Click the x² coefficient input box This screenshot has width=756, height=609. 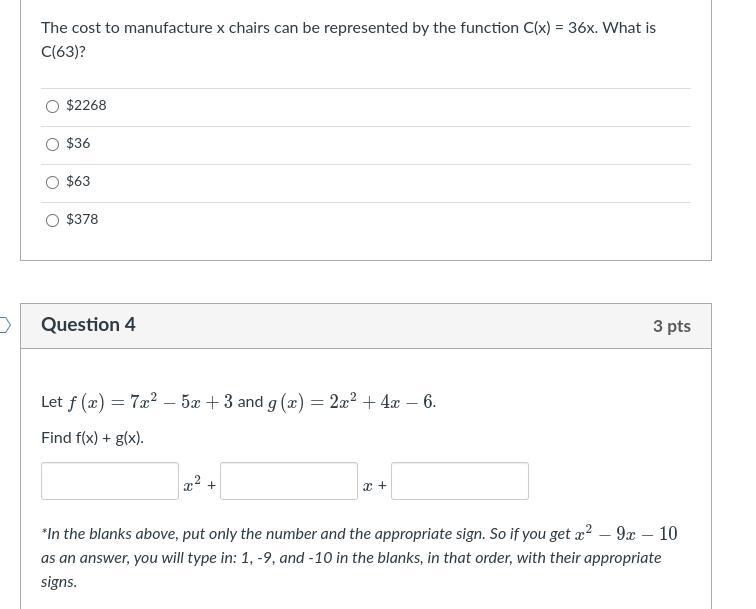[110, 481]
